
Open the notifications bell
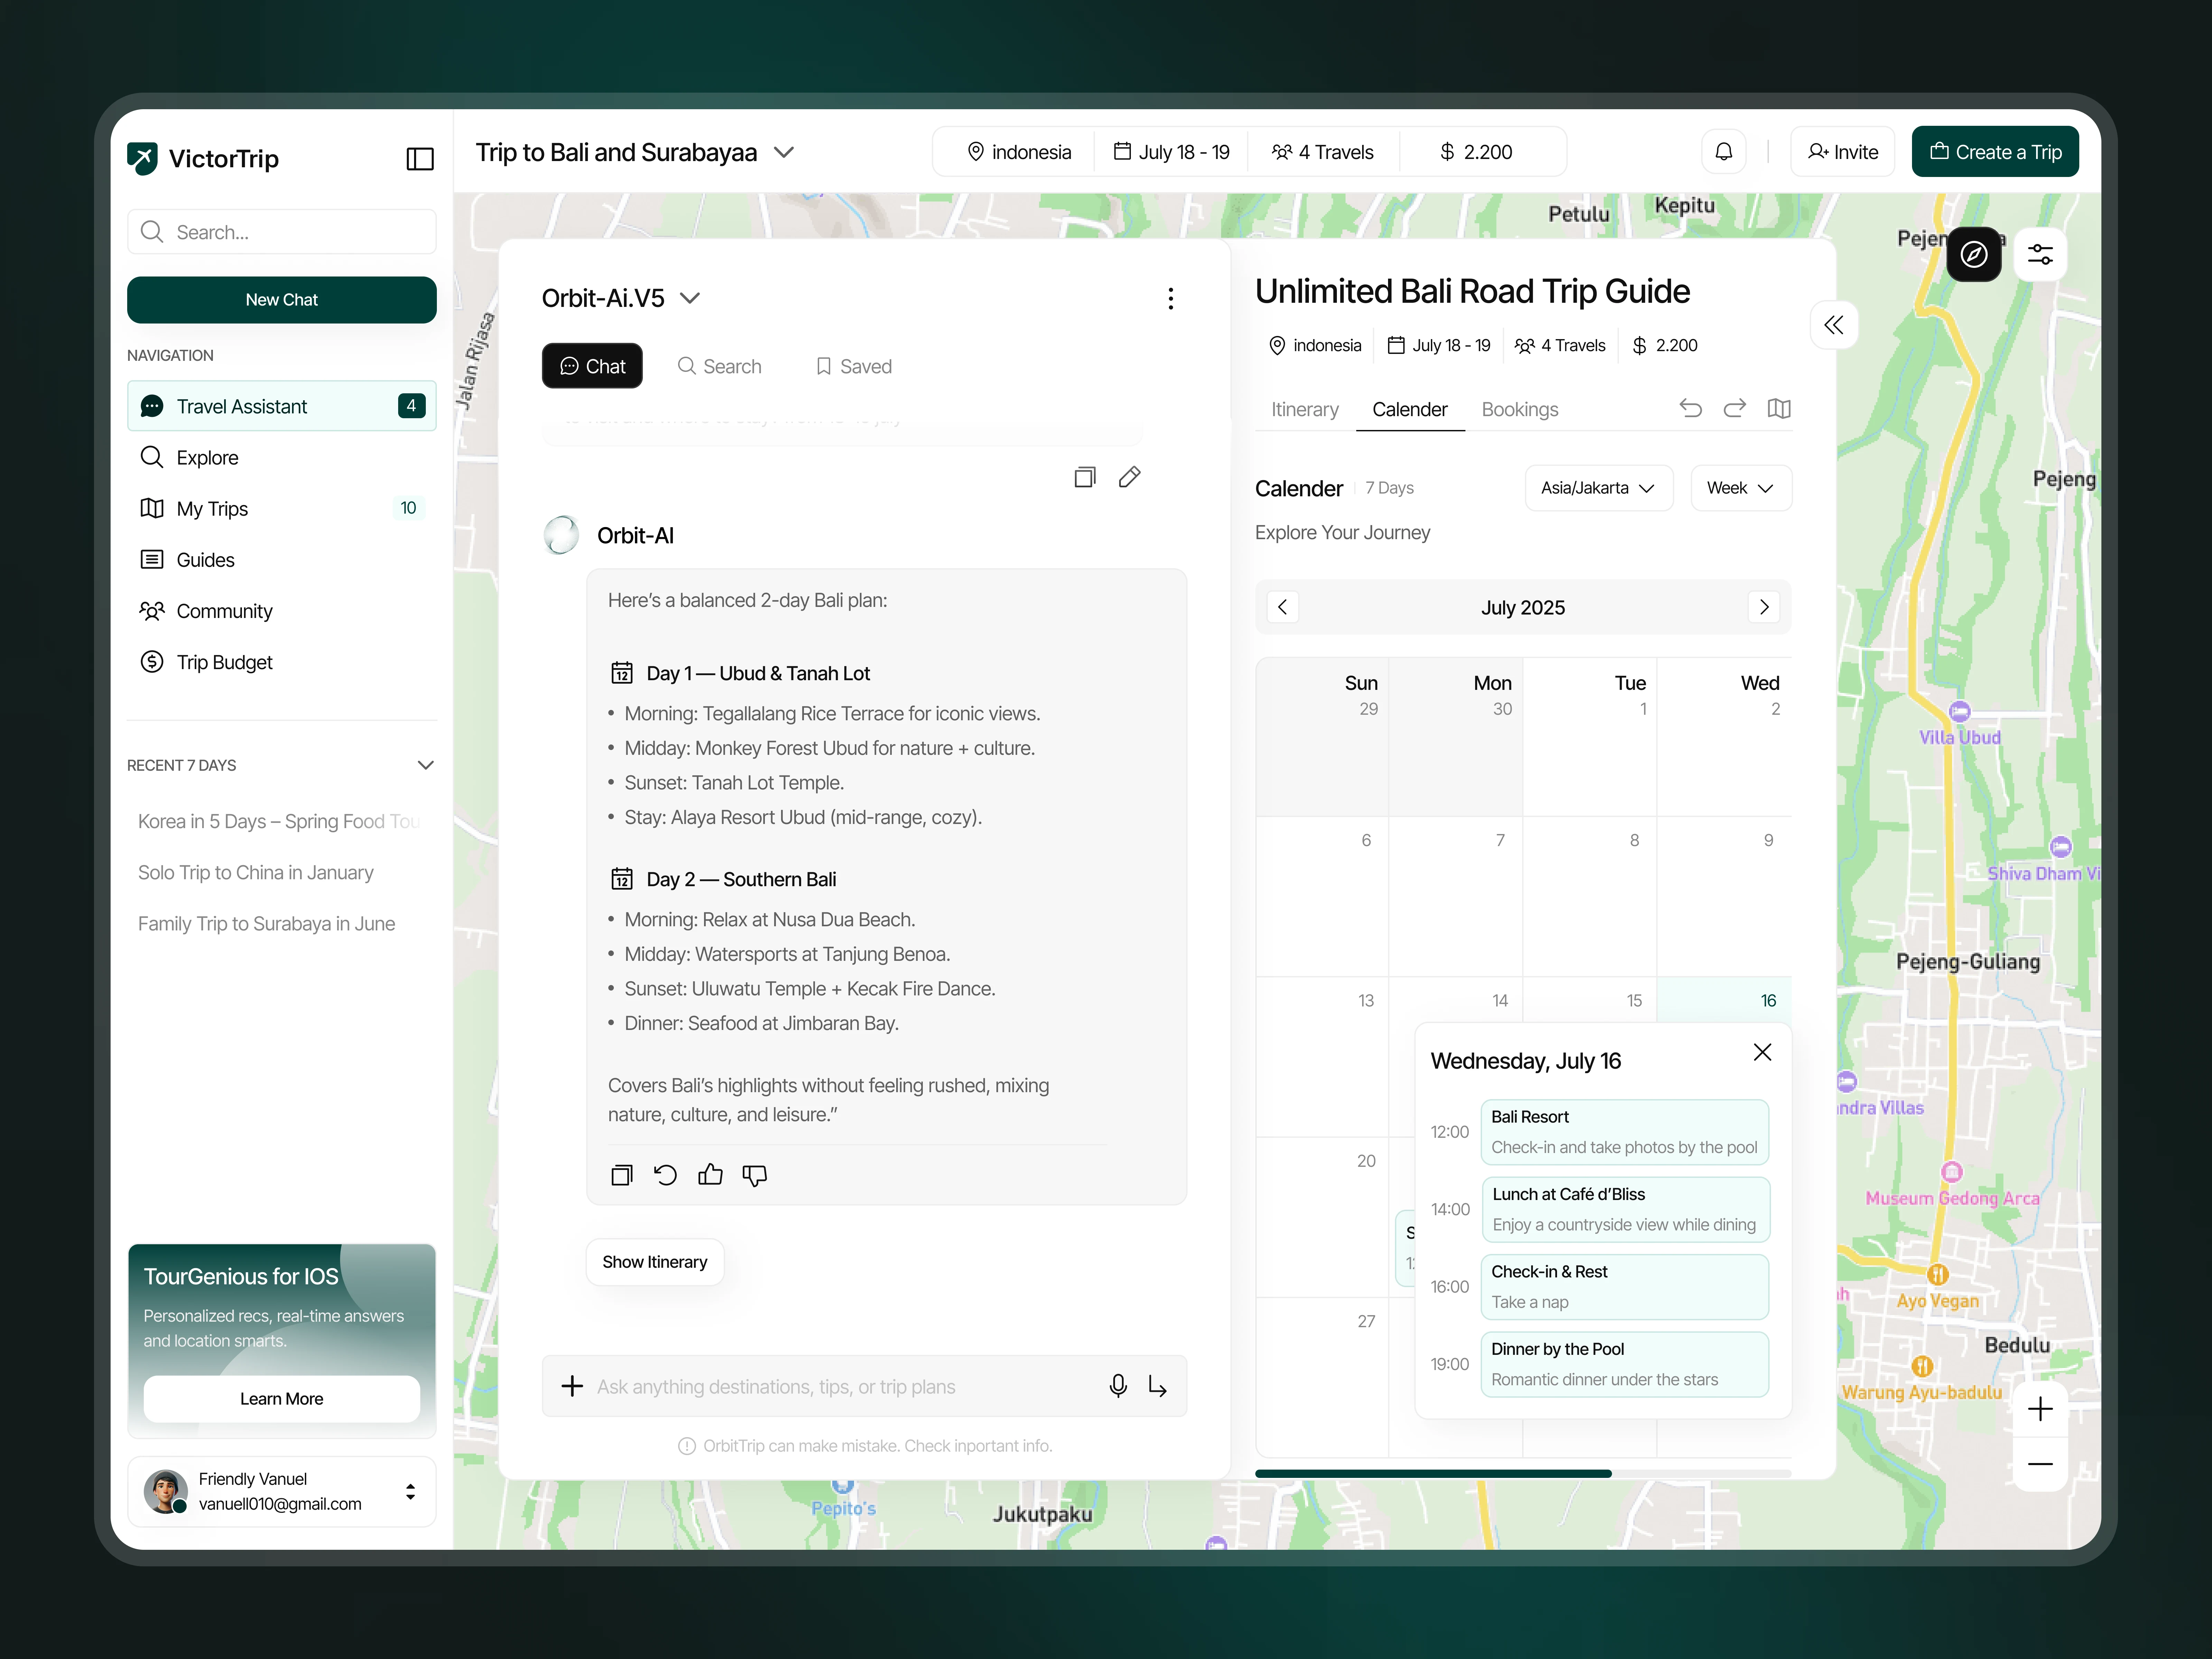1724,152
